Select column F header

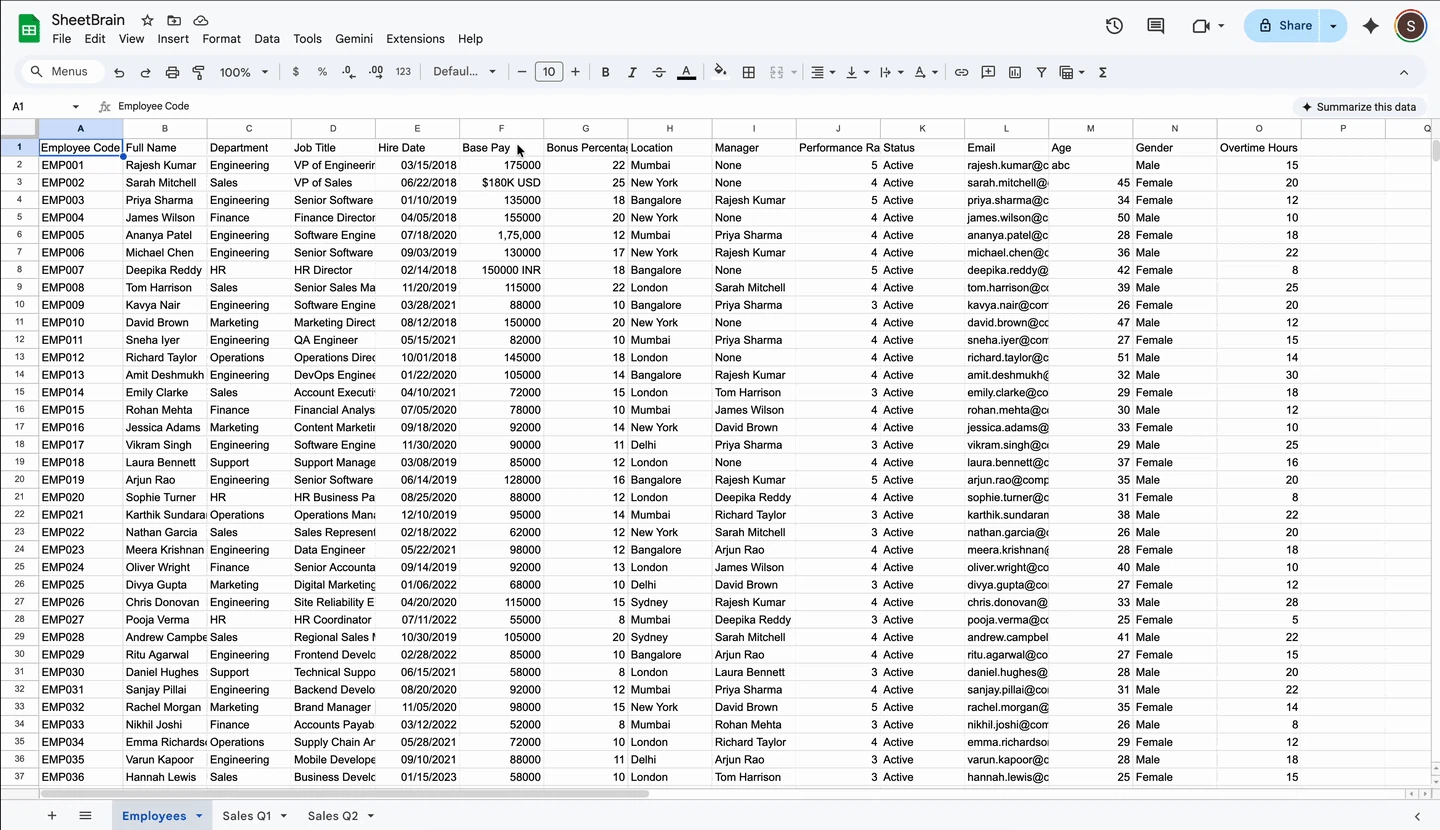click(501, 128)
